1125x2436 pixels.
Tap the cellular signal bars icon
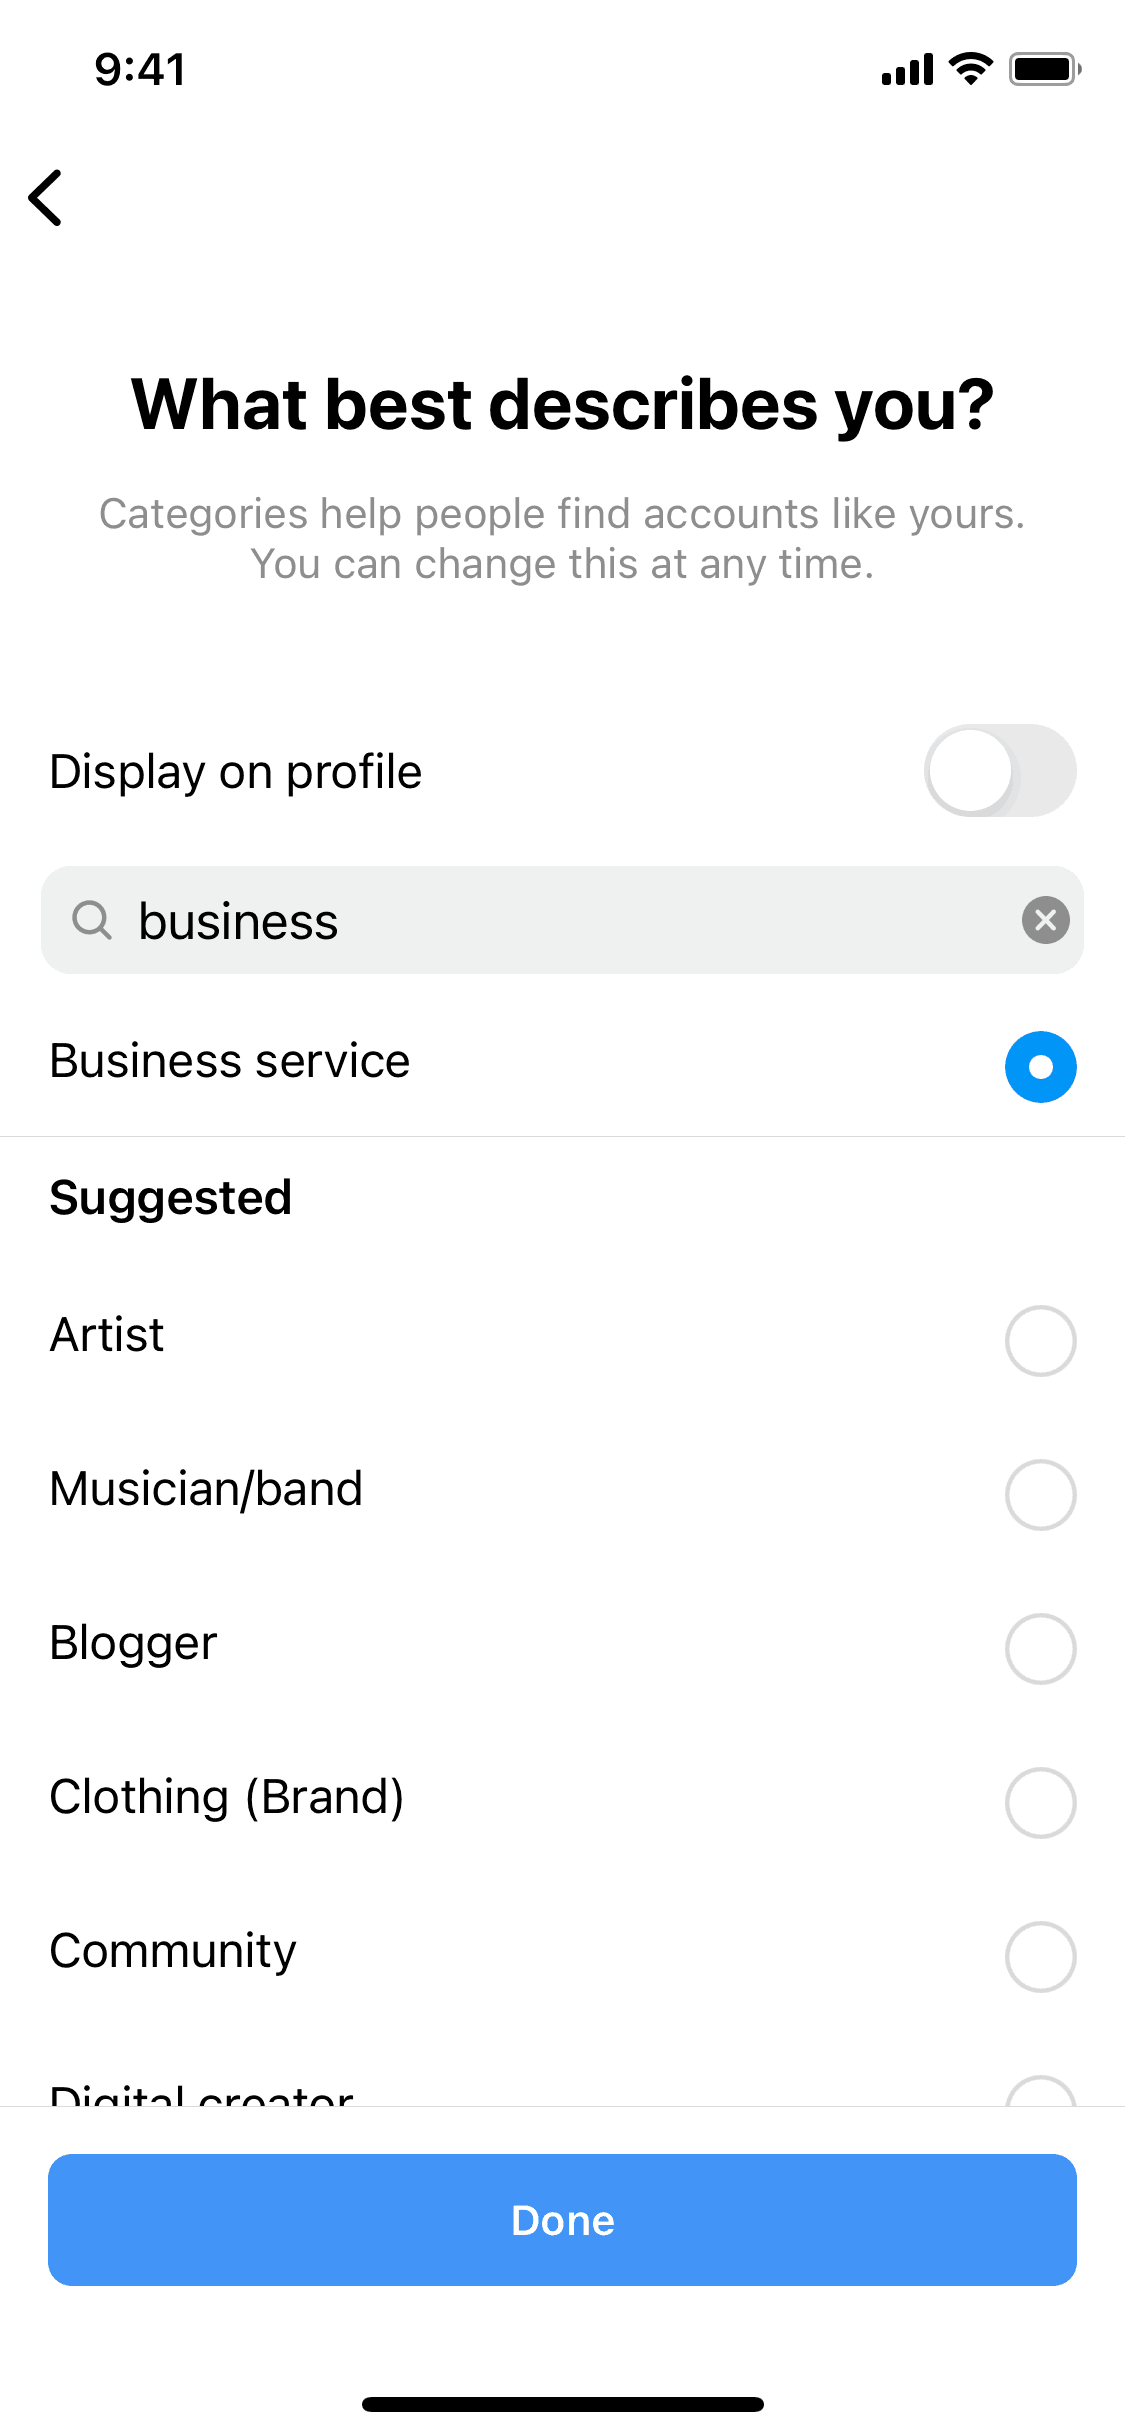point(907,70)
